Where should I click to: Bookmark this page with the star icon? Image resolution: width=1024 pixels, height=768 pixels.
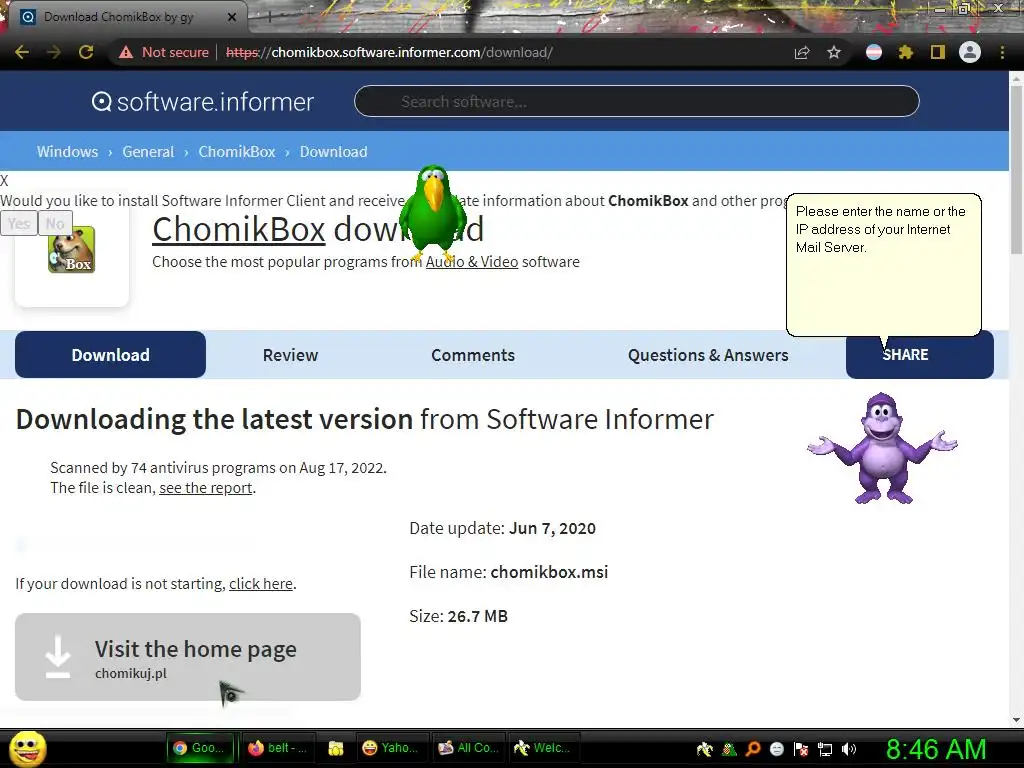pos(834,52)
